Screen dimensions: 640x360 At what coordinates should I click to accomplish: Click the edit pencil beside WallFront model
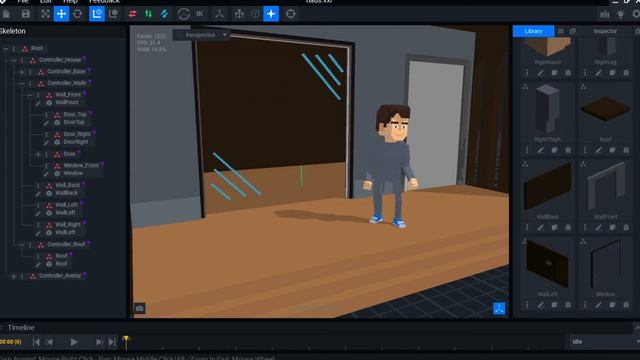[38, 103]
